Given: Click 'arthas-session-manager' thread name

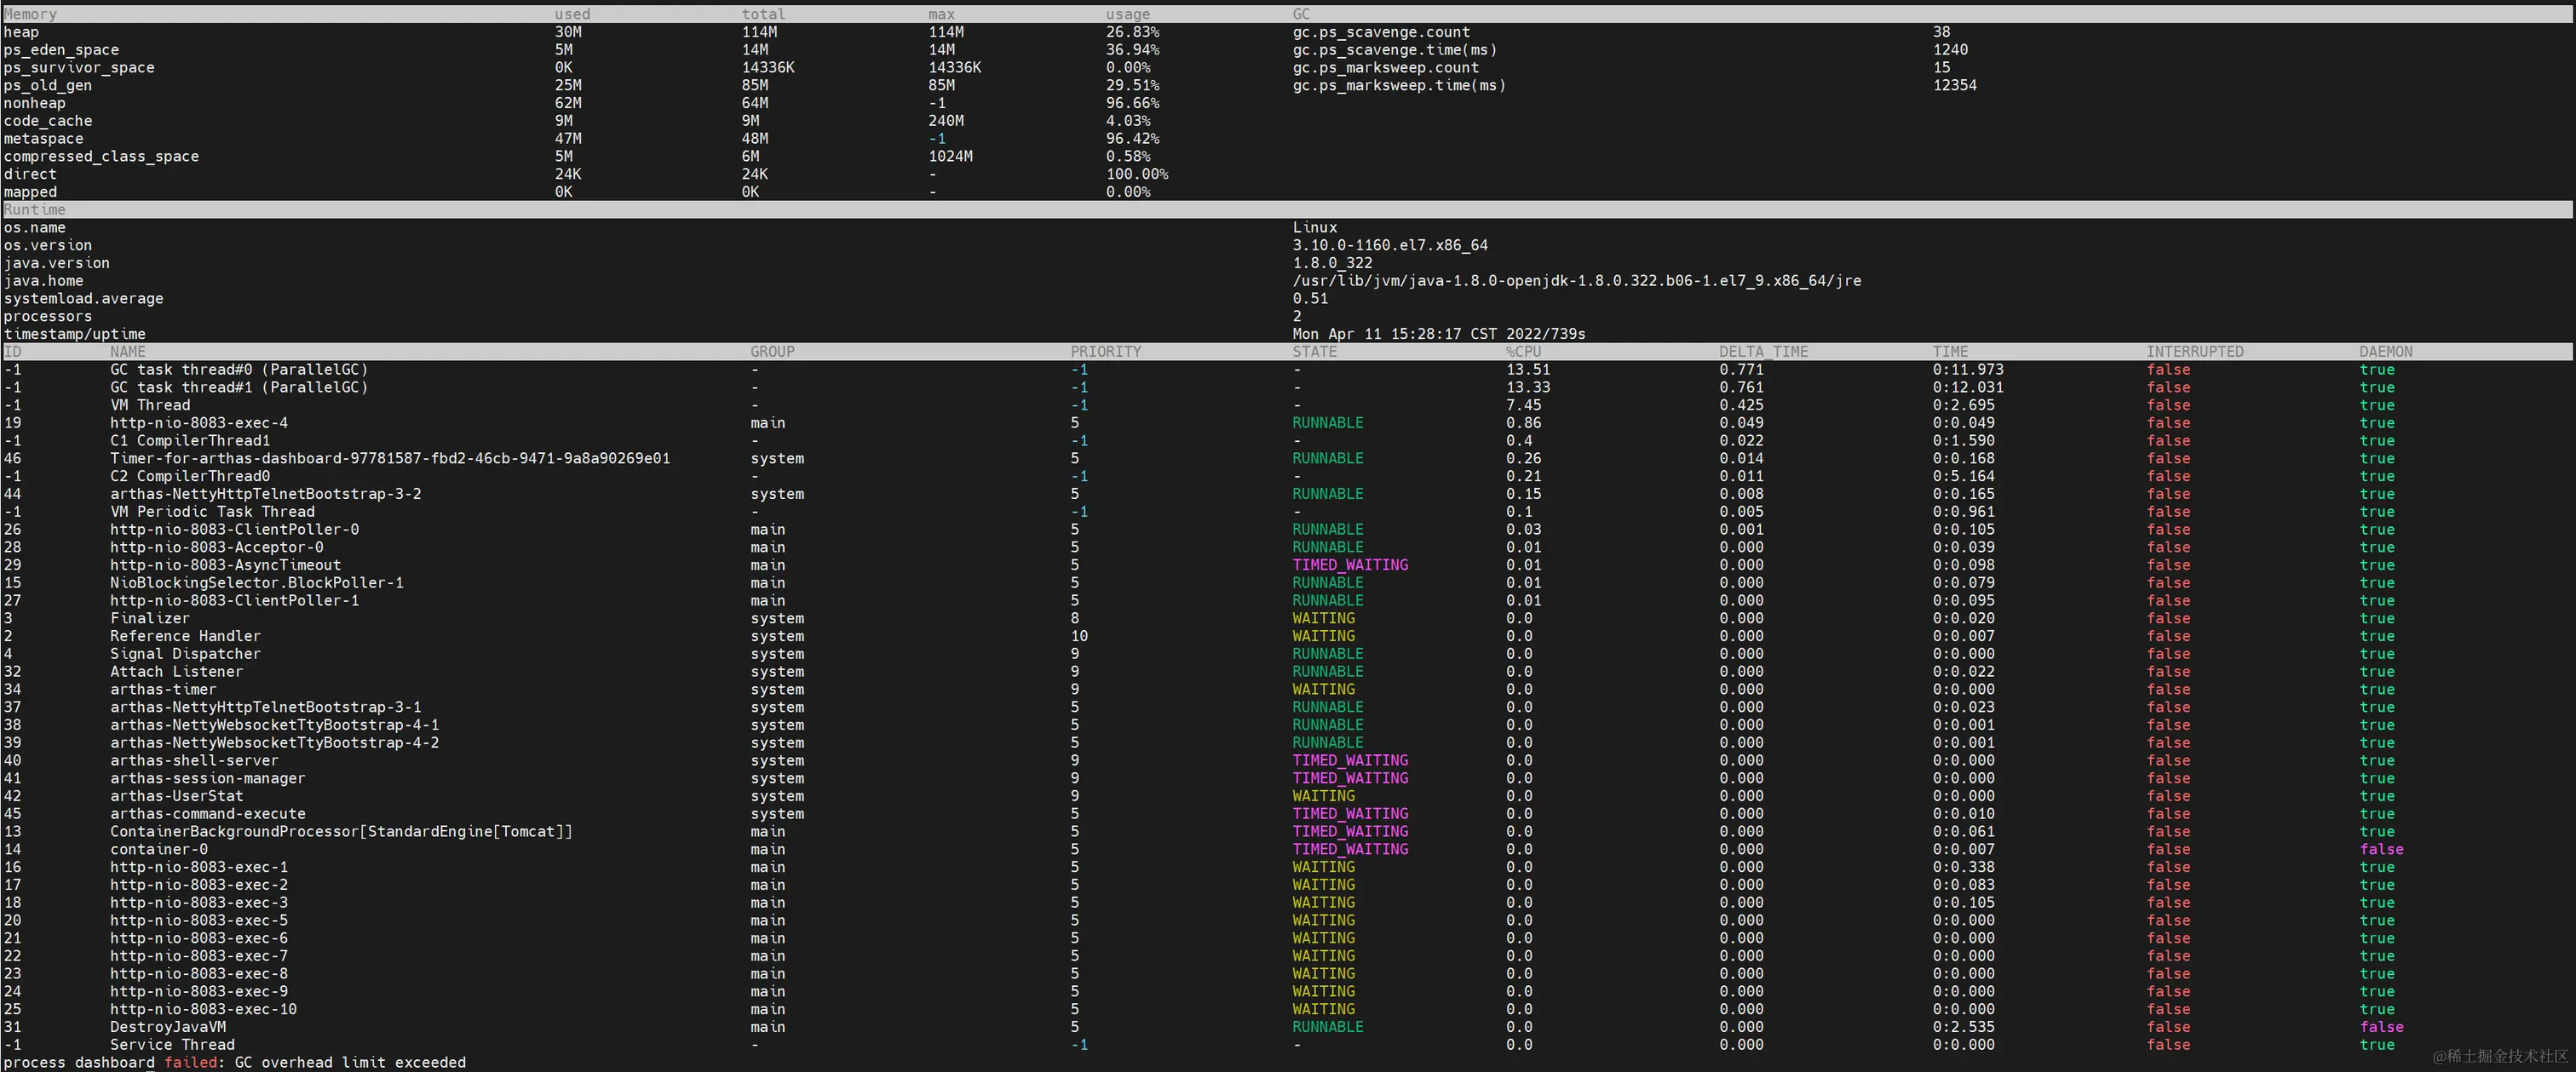Looking at the screenshot, I should point(208,779).
